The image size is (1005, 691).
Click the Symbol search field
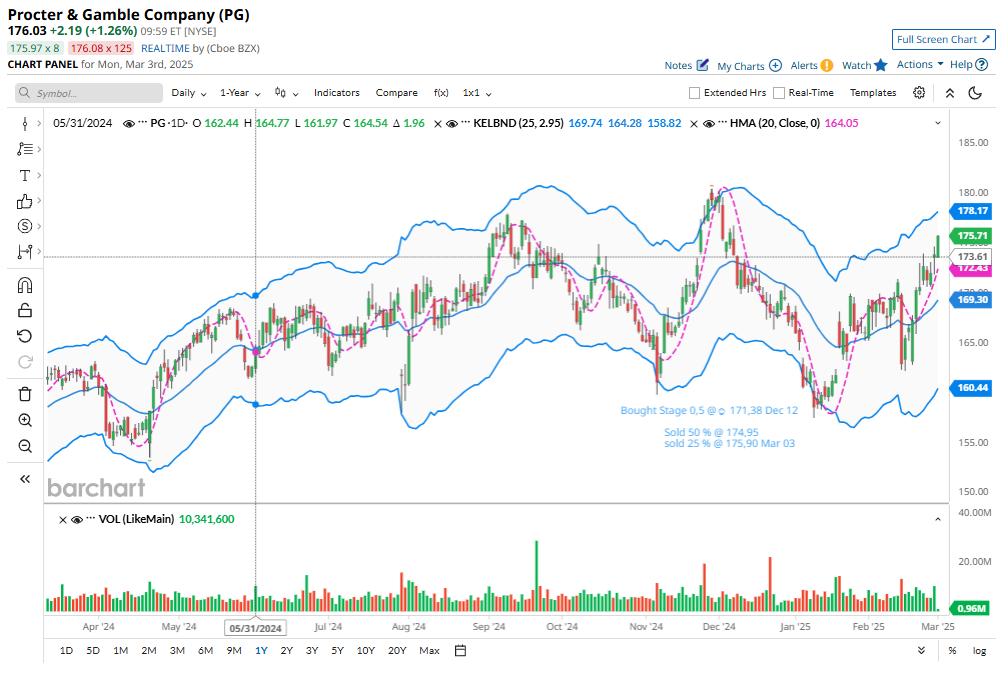[89, 93]
